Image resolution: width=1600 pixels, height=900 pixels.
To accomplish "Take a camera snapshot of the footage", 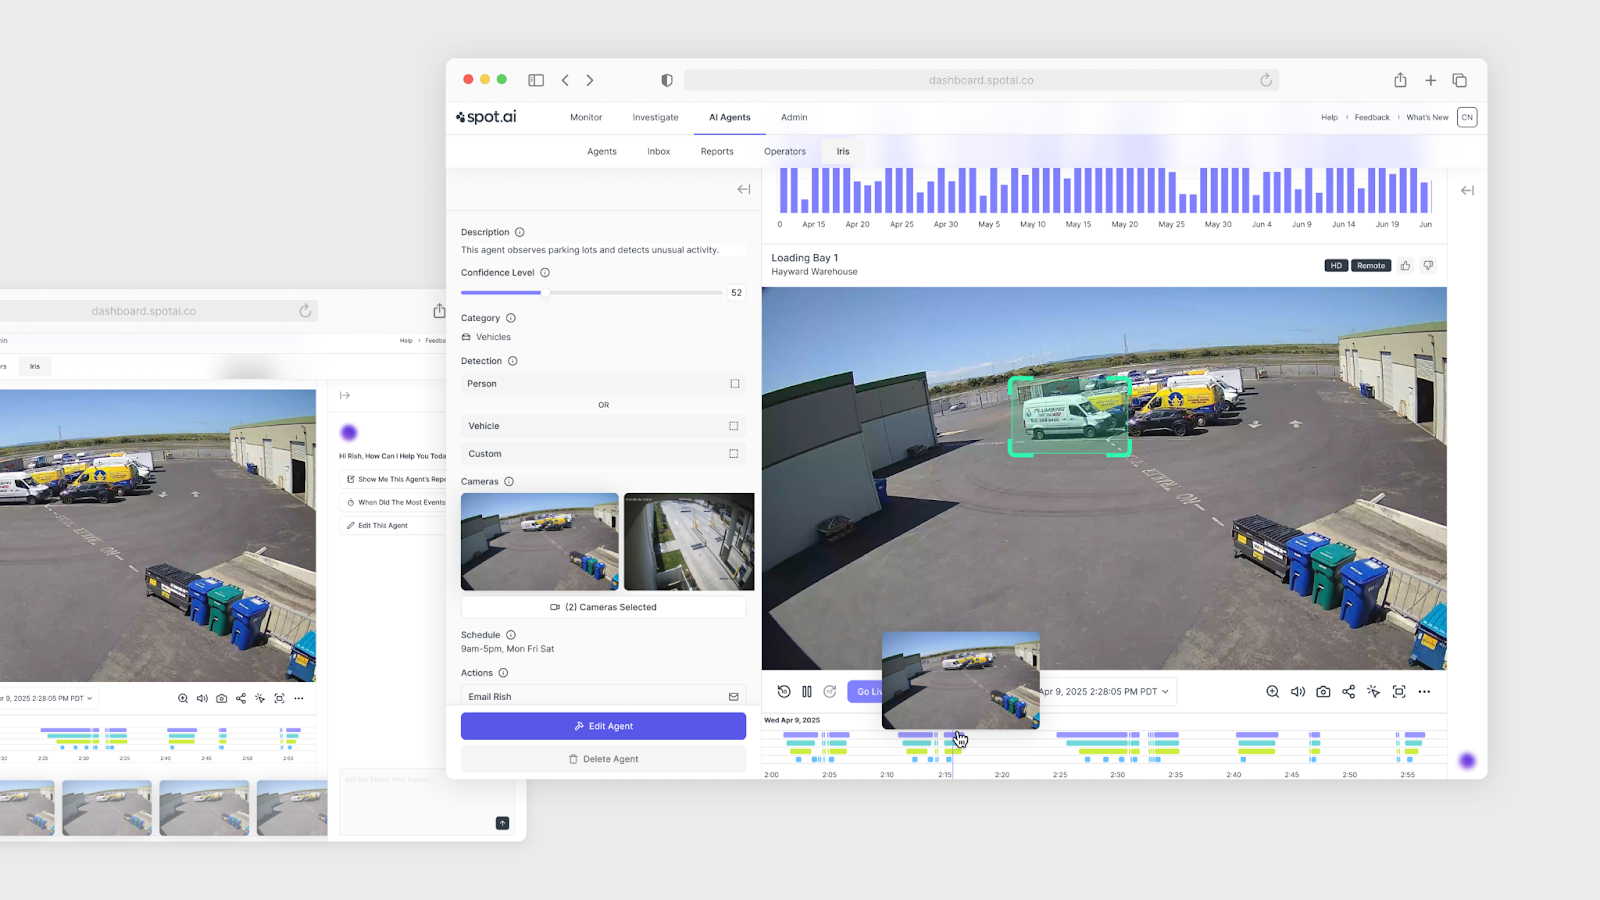I will click(x=1323, y=691).
